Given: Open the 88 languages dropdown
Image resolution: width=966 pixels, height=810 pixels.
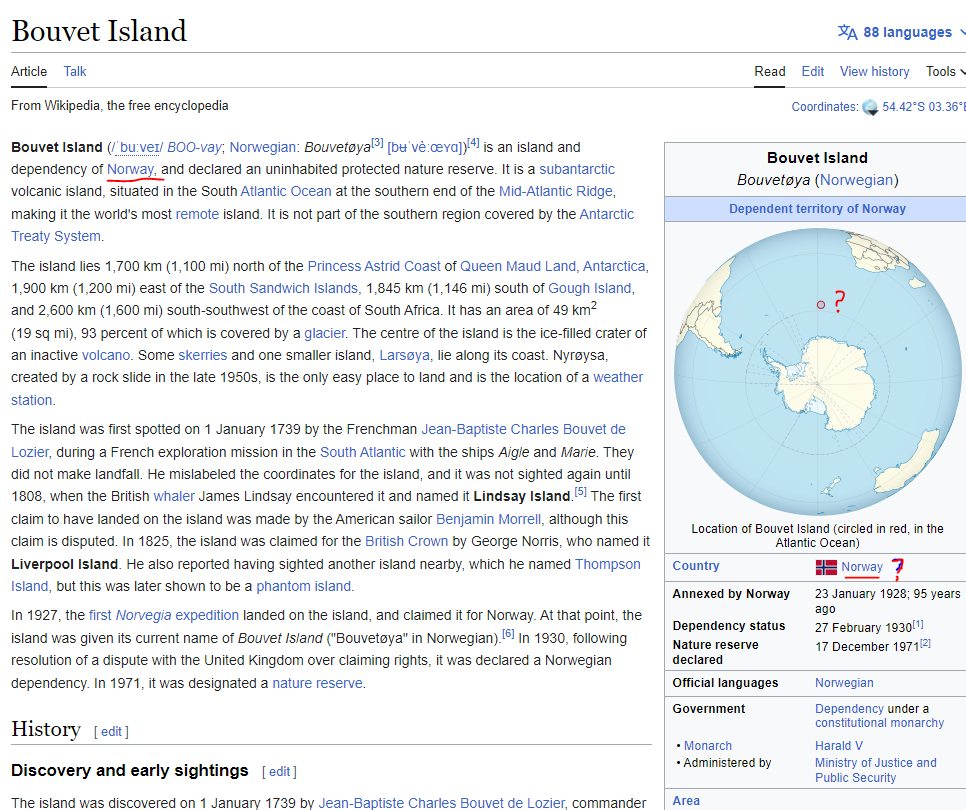Looking at the screenshot, I should (x=908, y=32).
